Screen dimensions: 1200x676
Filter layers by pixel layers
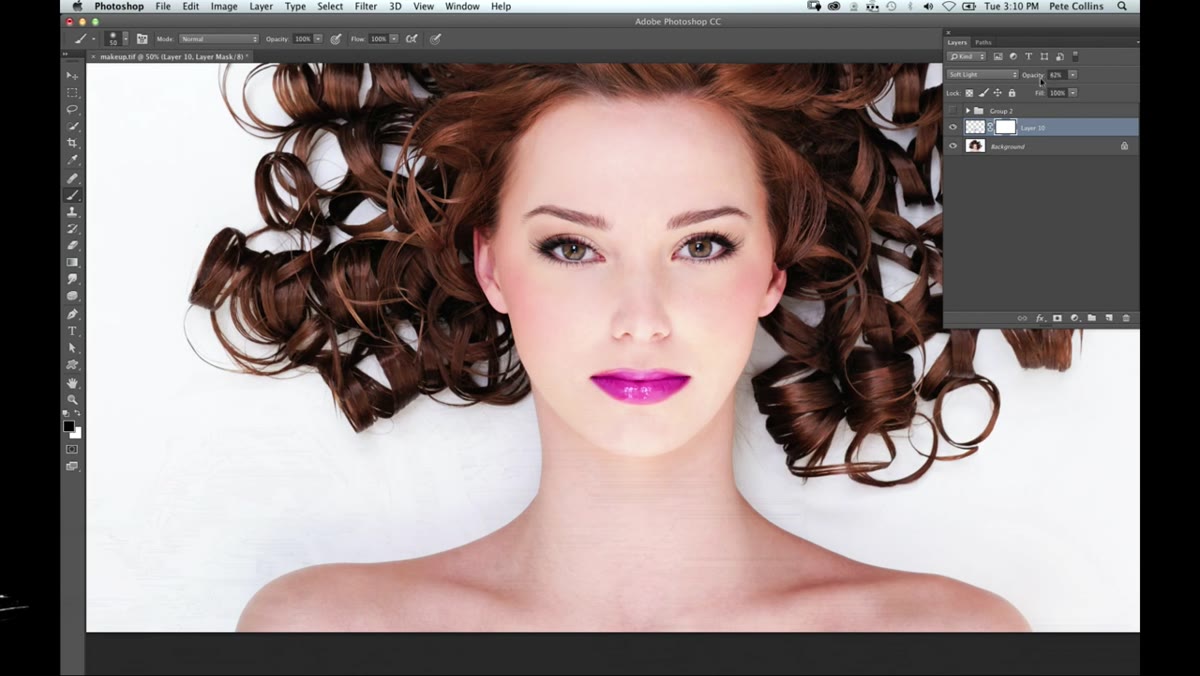pos(998,57)
